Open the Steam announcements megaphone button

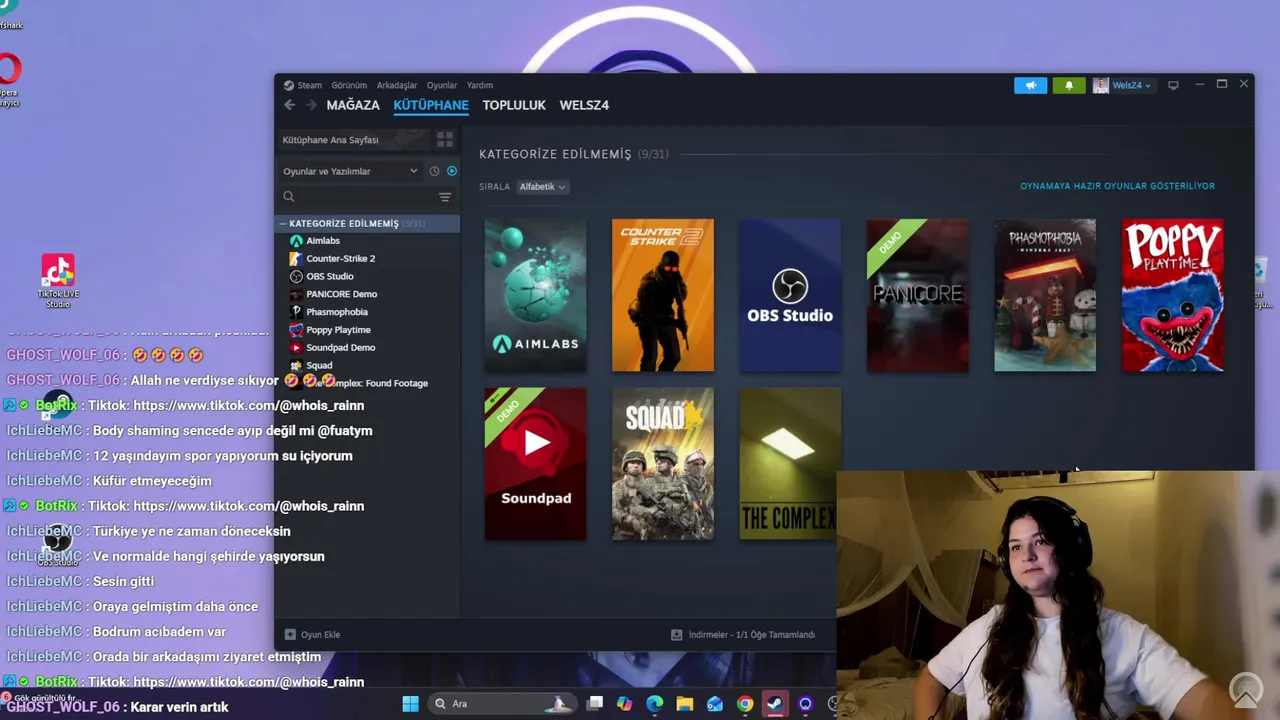(x=1030, y=85)
